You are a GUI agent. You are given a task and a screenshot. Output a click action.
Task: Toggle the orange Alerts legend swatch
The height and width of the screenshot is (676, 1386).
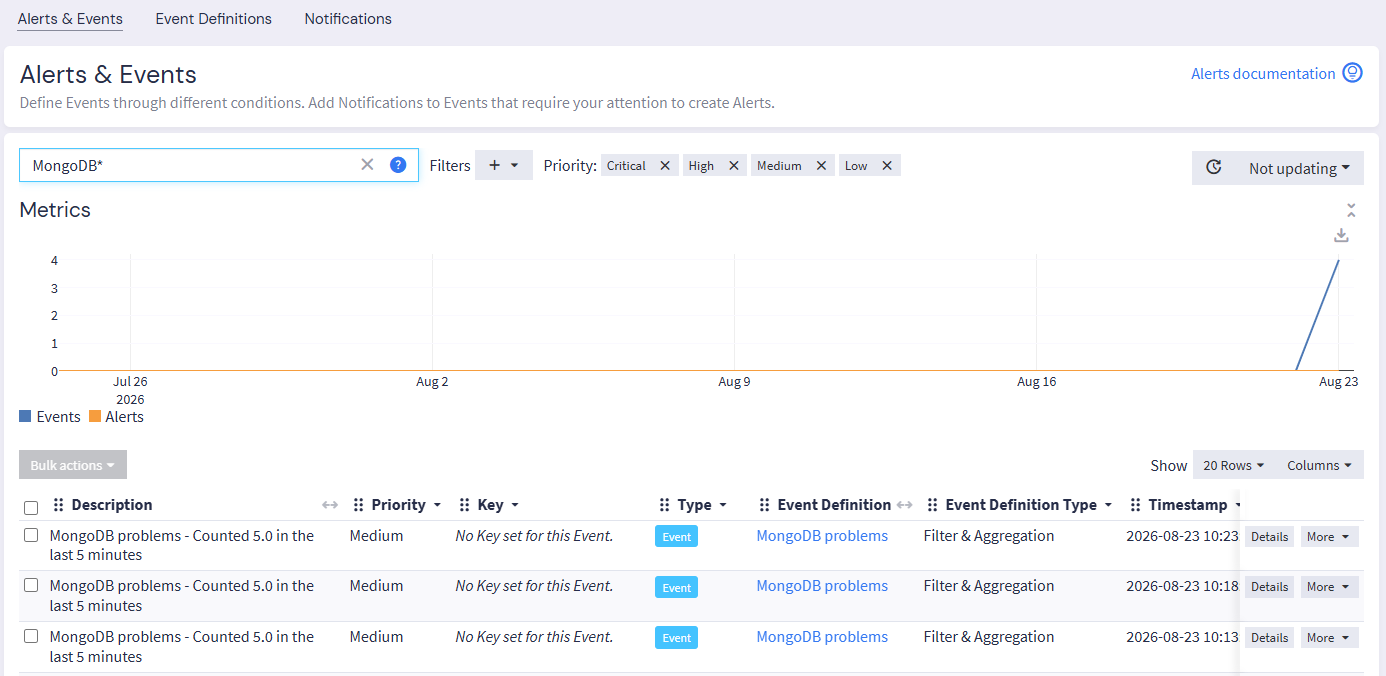point(95,416)
